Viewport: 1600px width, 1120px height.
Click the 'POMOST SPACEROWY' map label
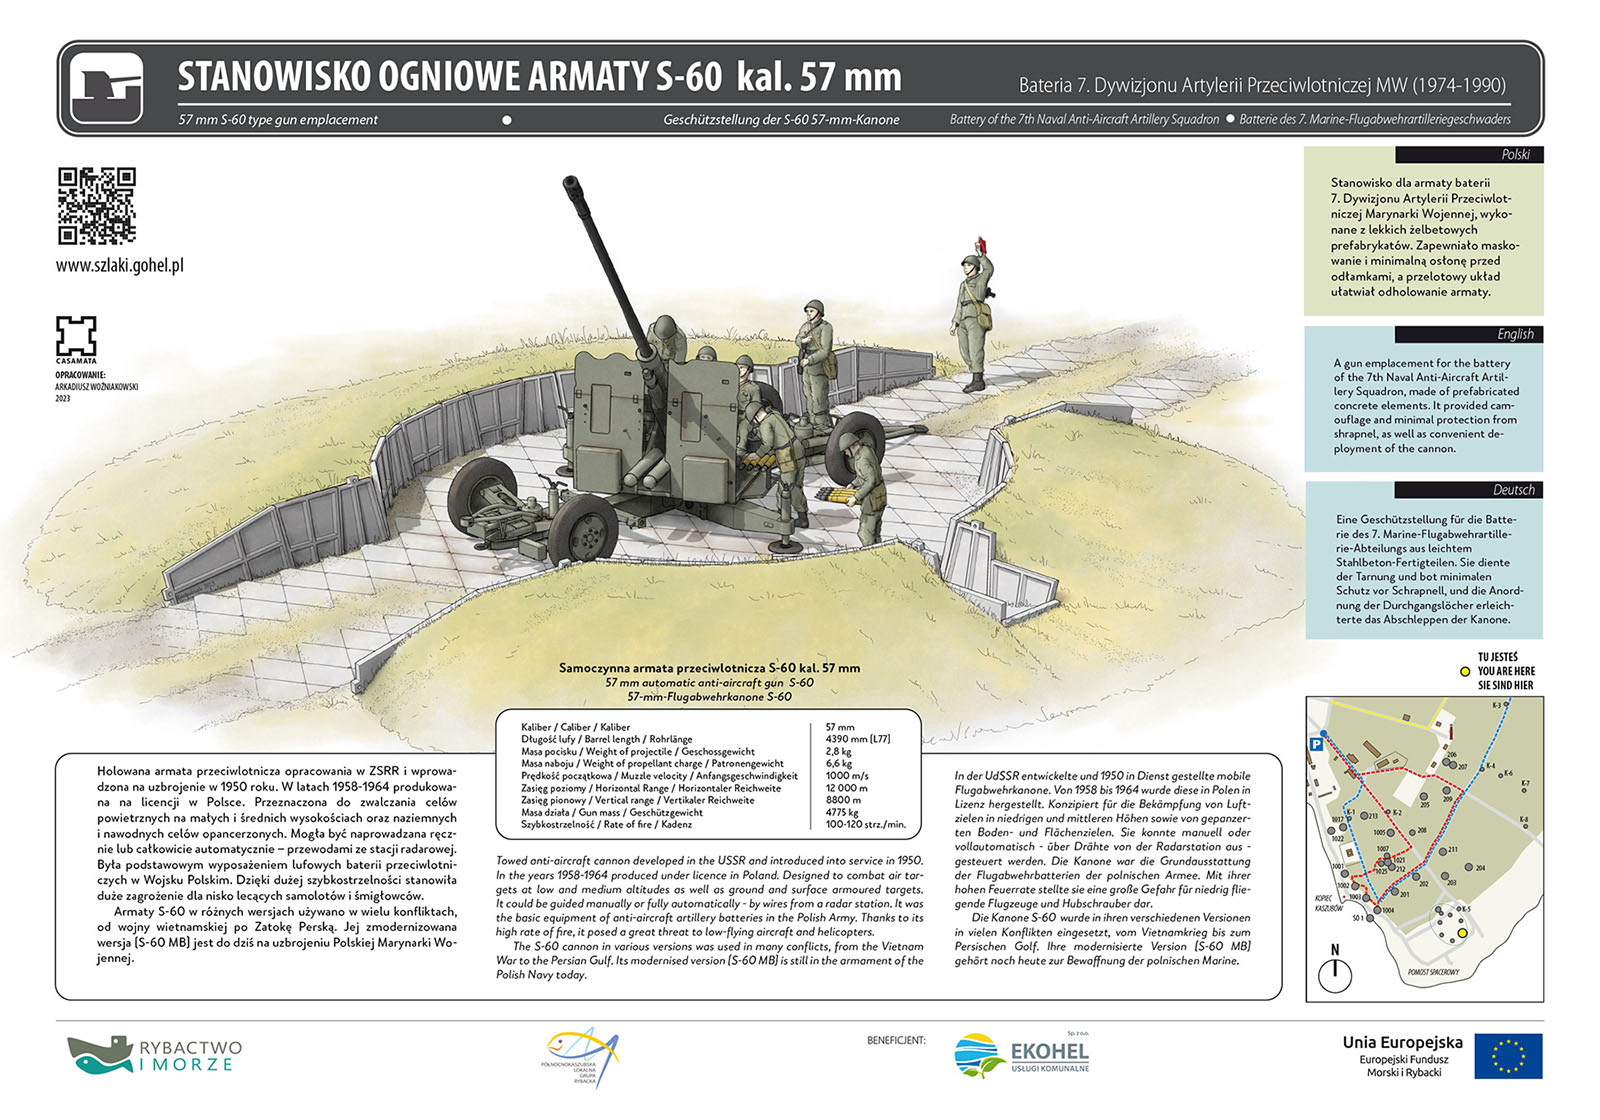pyautogui.click(x=1434, y=972)
